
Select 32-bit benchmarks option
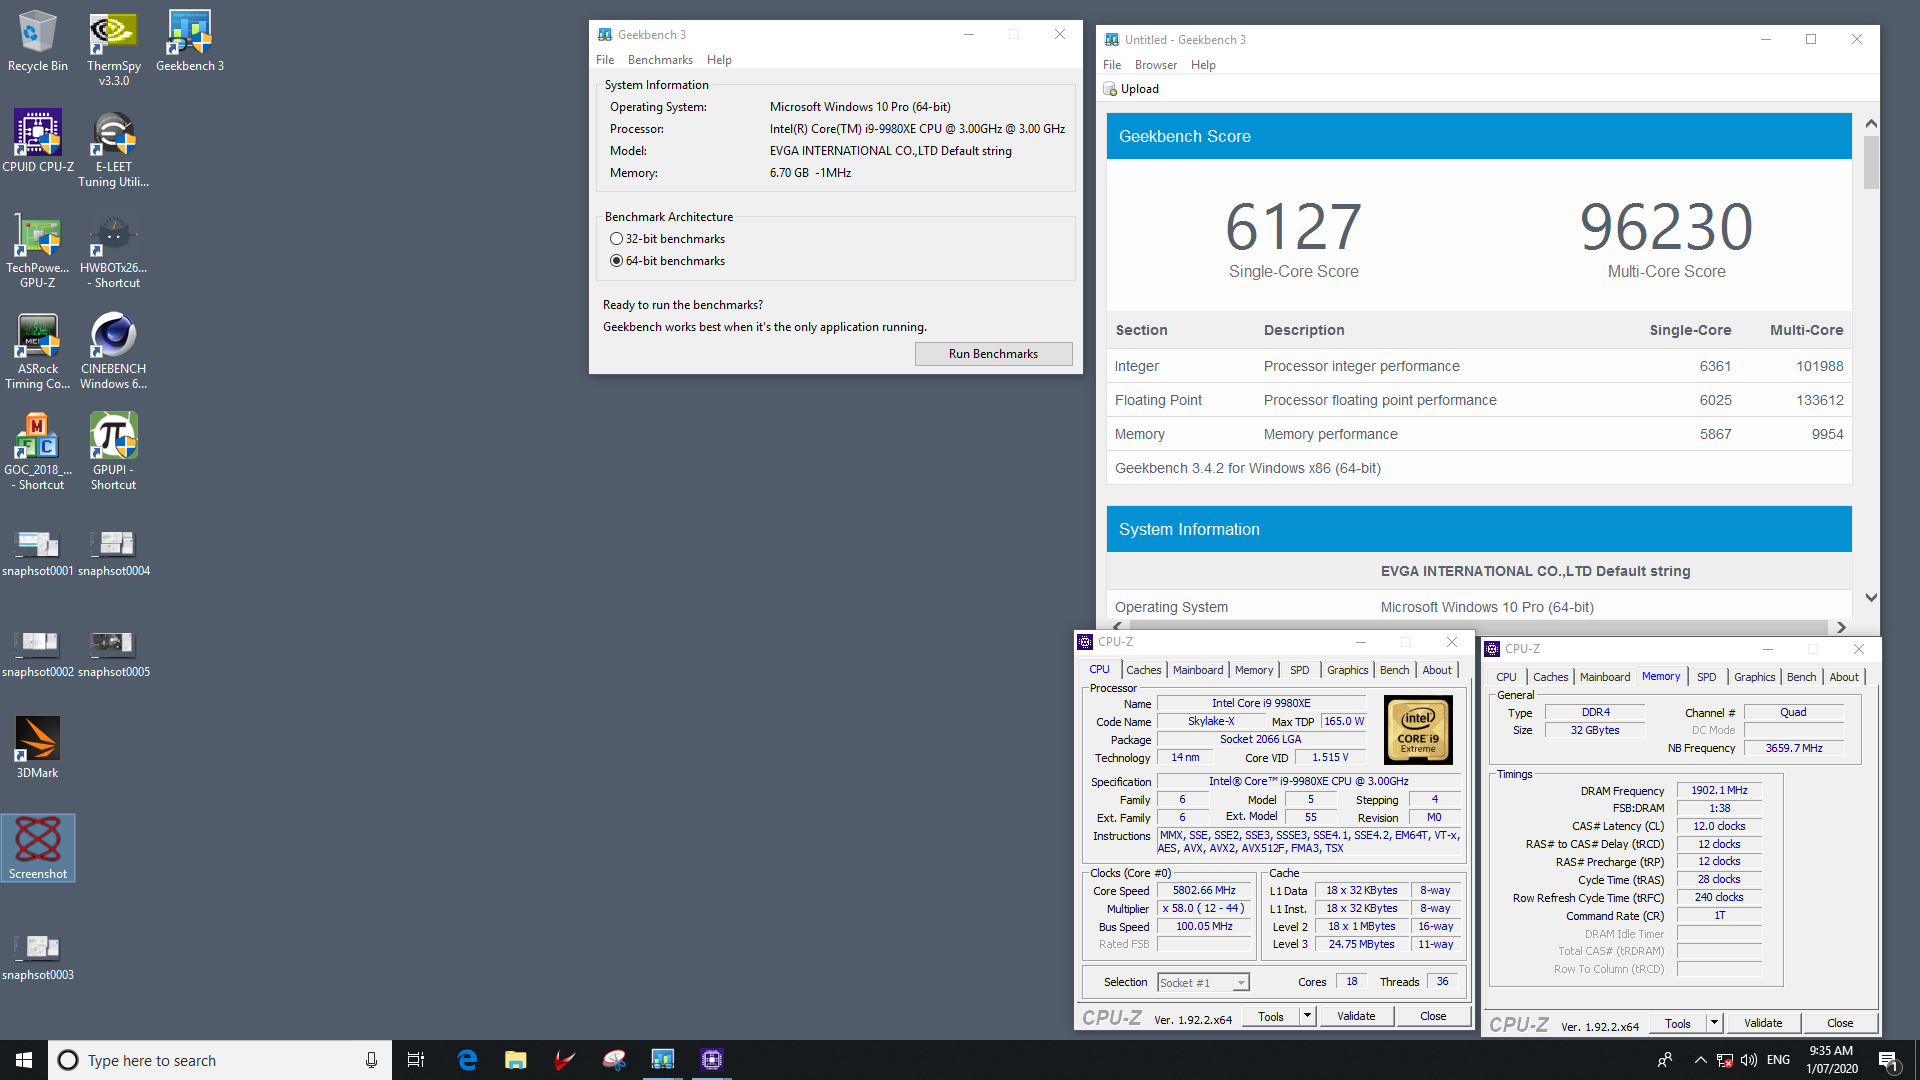(667, 239)
